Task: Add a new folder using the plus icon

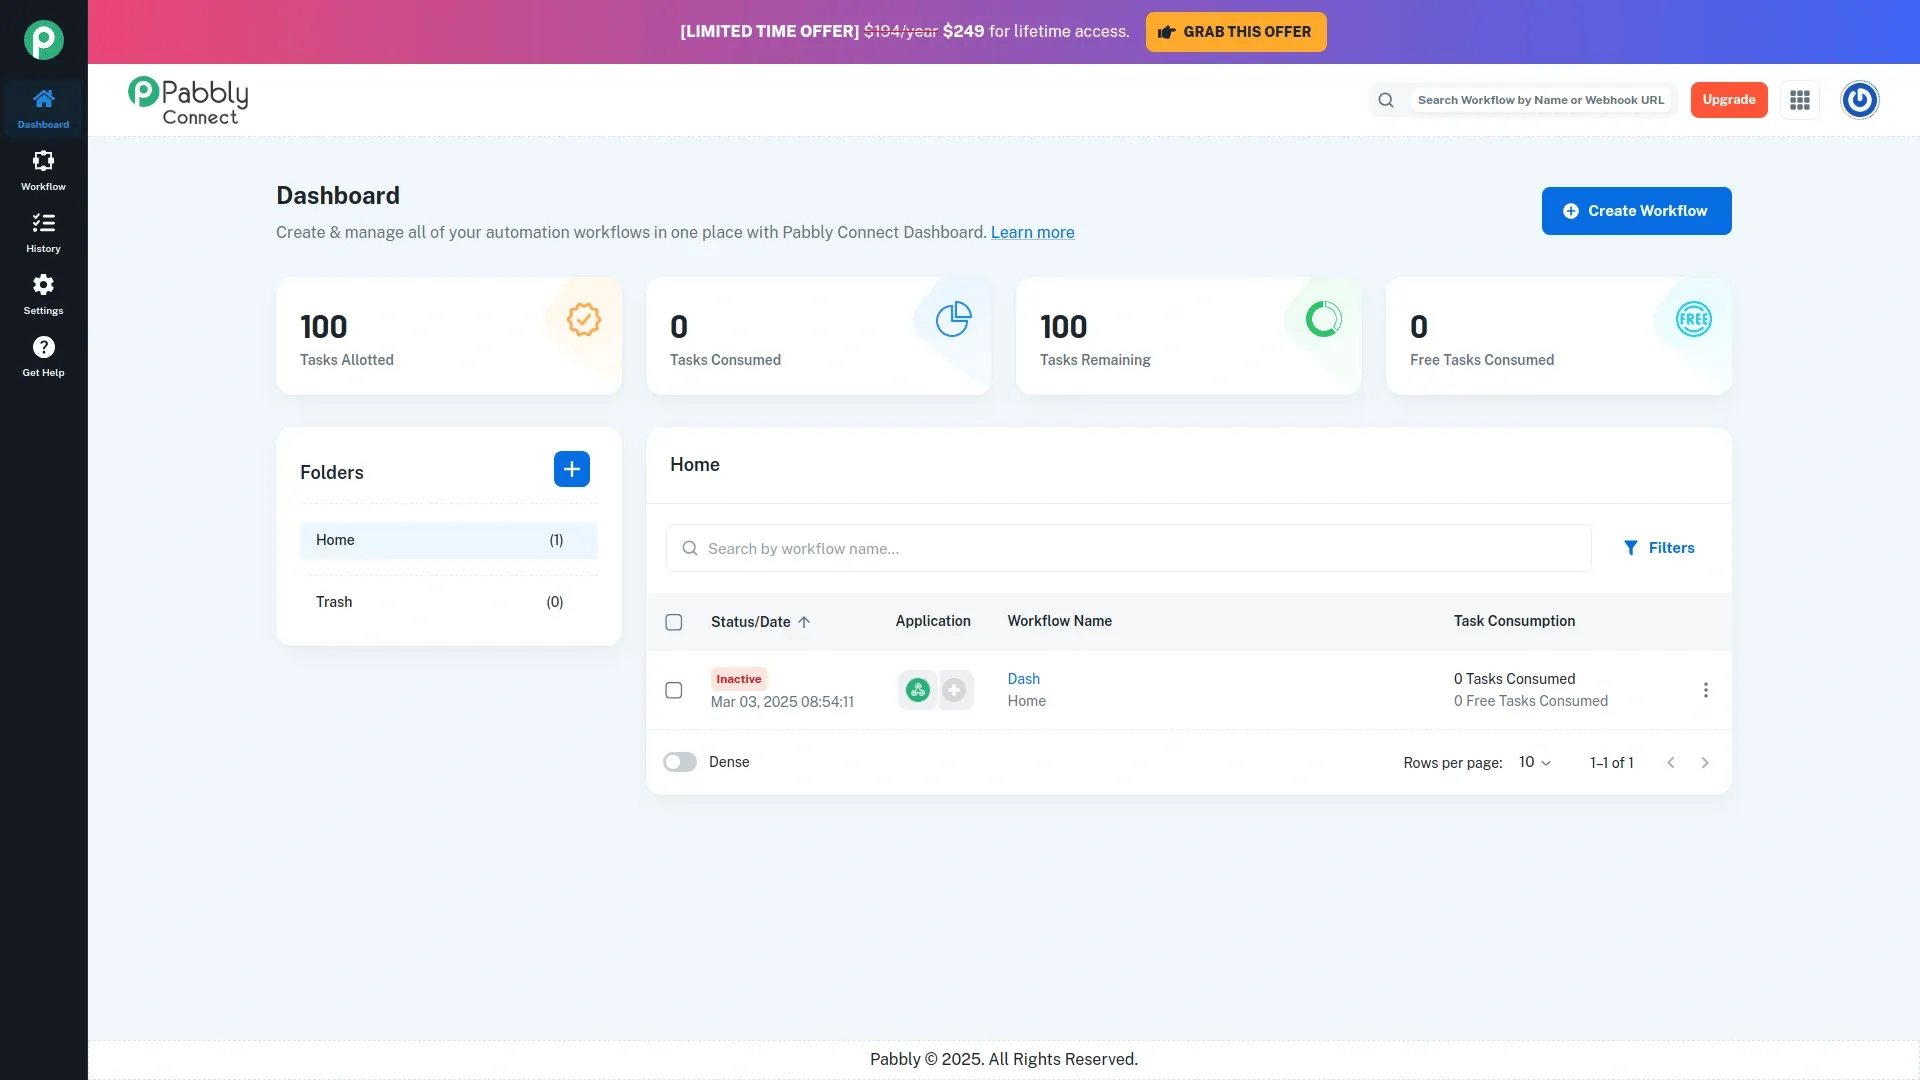Action: click(x=571, y=469)
